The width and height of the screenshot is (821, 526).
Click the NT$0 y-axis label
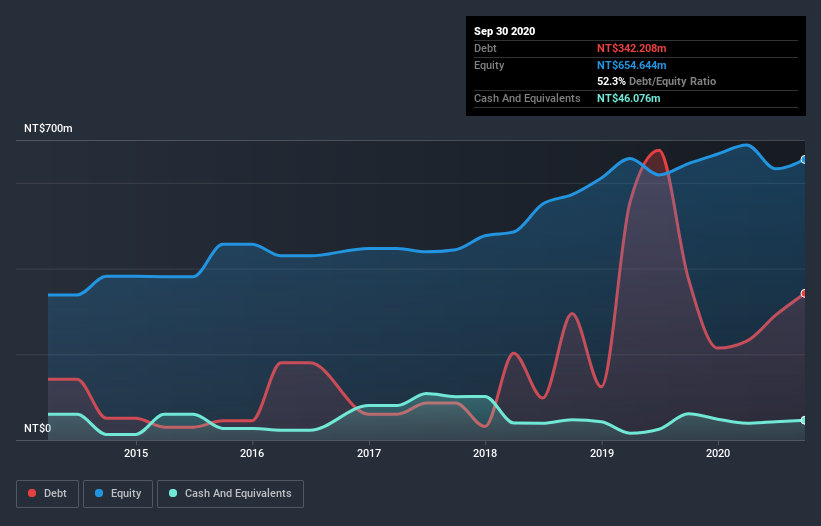(x=38, y=428)
